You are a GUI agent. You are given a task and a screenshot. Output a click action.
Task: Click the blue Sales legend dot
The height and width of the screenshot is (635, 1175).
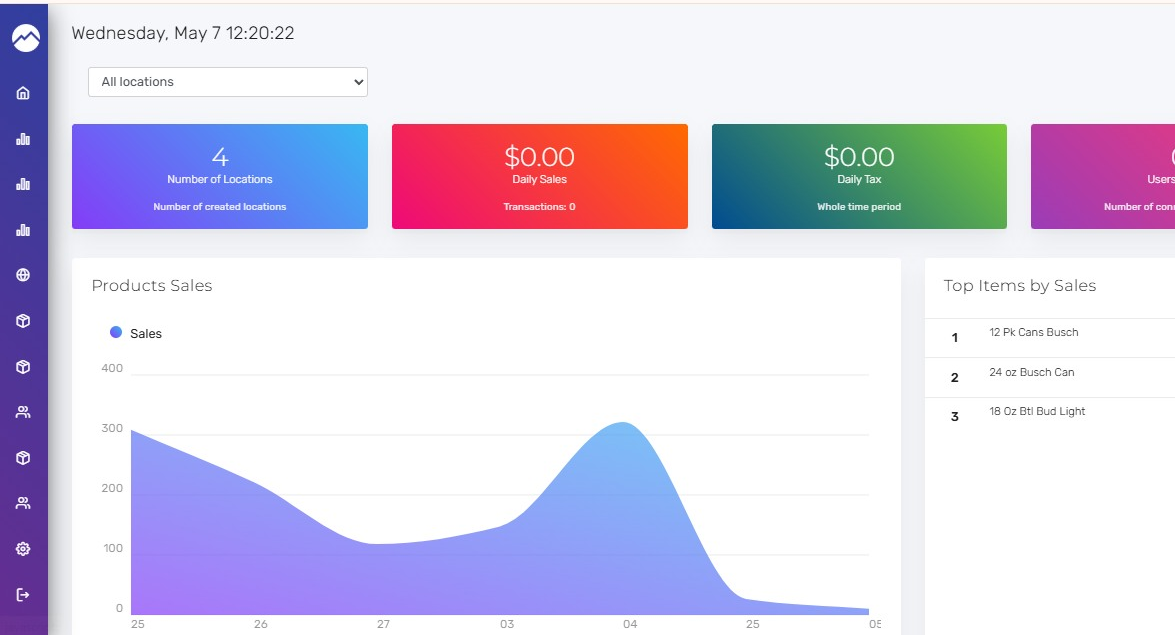[116, 332]
